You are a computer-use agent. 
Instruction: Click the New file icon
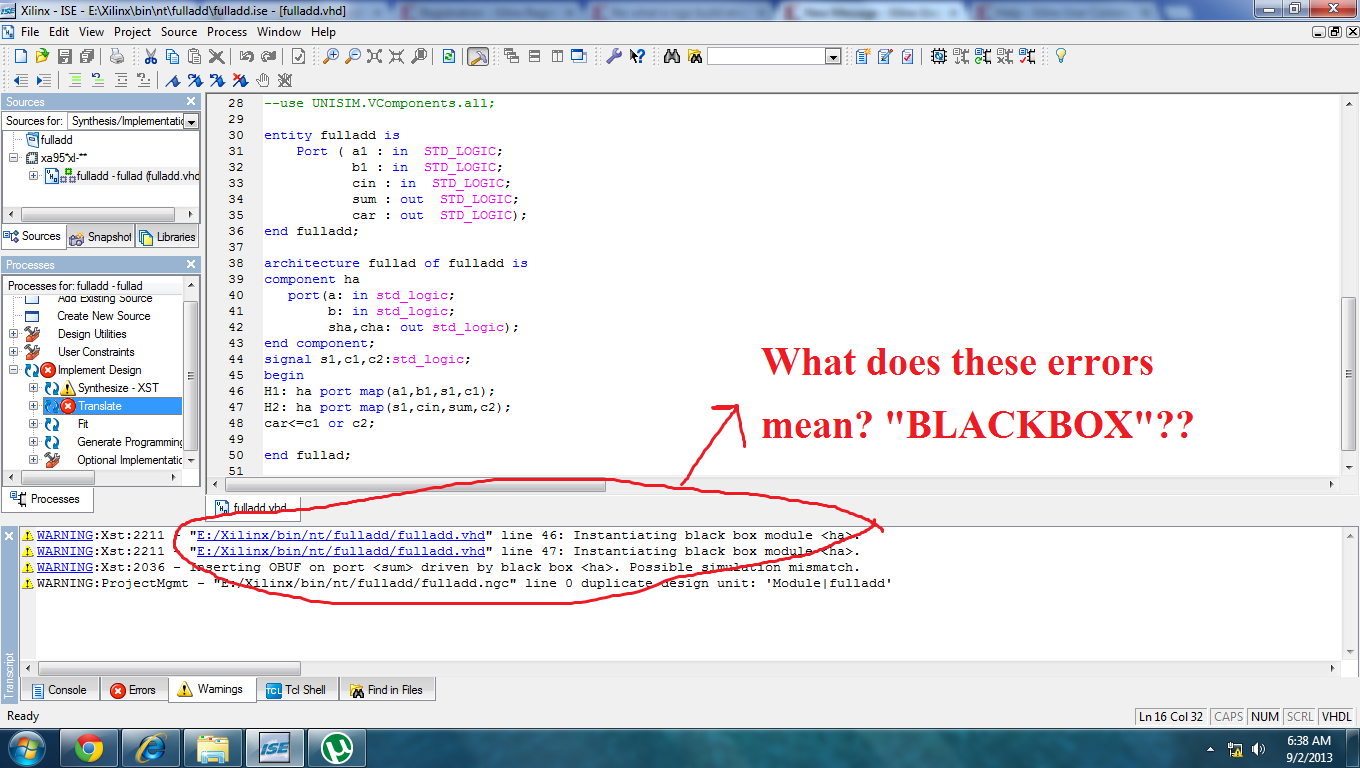20,56
